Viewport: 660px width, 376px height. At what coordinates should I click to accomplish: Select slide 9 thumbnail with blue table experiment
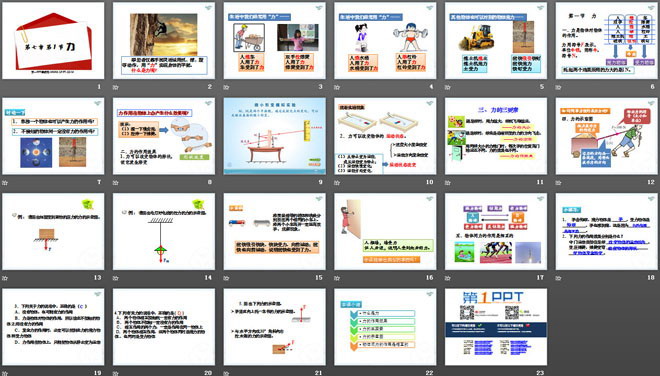point(274,136)
